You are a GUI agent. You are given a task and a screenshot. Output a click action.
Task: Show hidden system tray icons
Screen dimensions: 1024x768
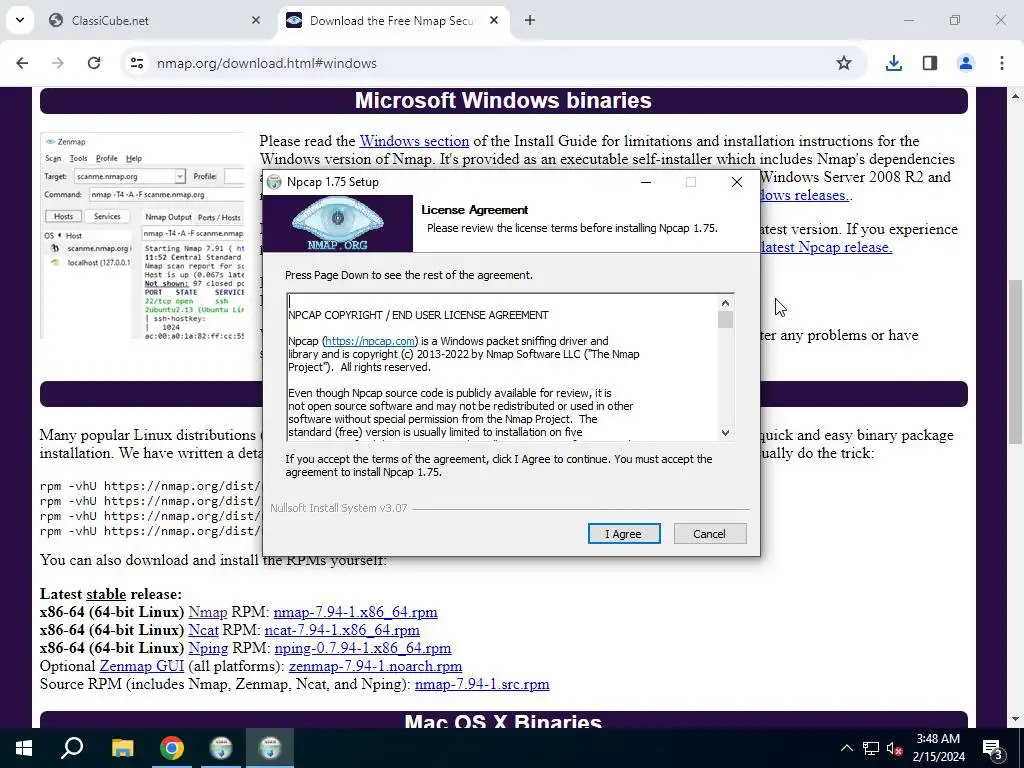pos(846,748)
